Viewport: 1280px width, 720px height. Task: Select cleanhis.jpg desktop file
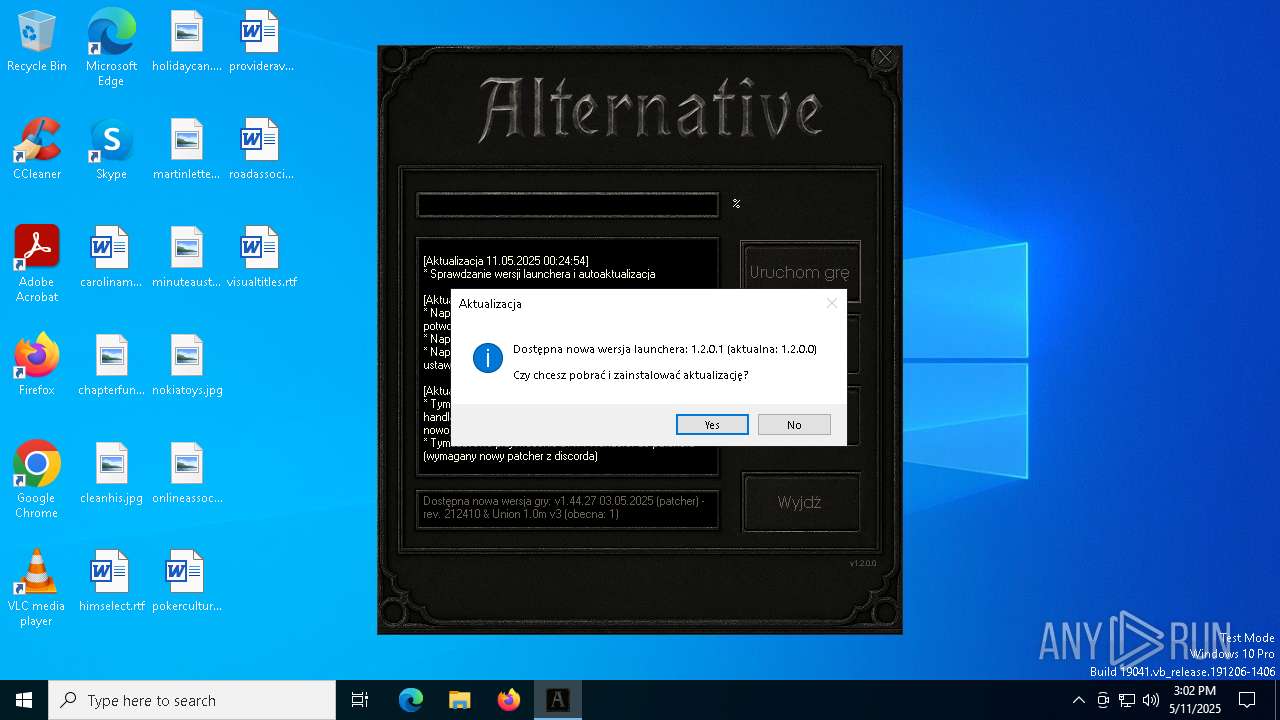111,474
